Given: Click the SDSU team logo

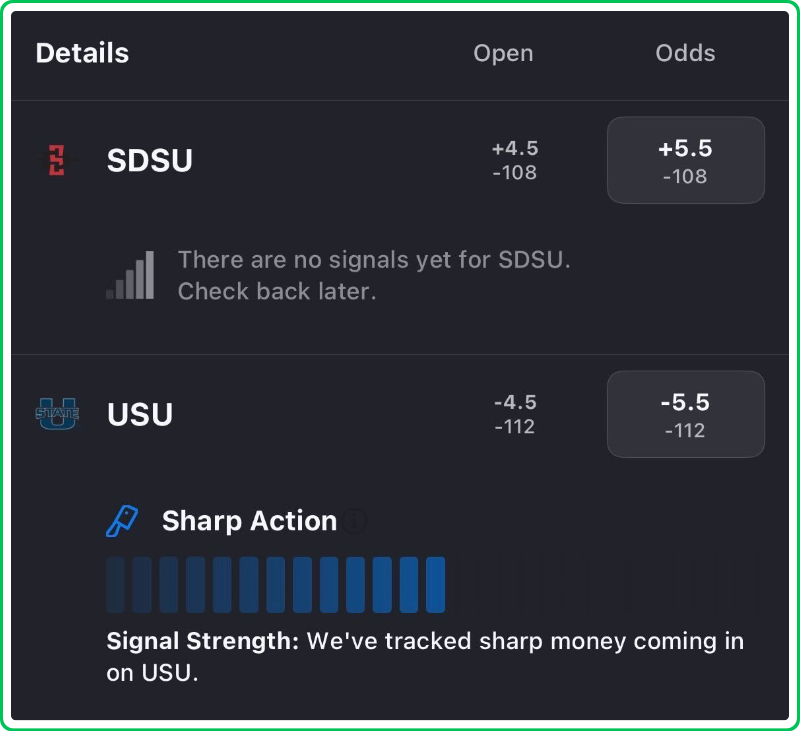Looking at the screenshot, I should tap(56, 160).
